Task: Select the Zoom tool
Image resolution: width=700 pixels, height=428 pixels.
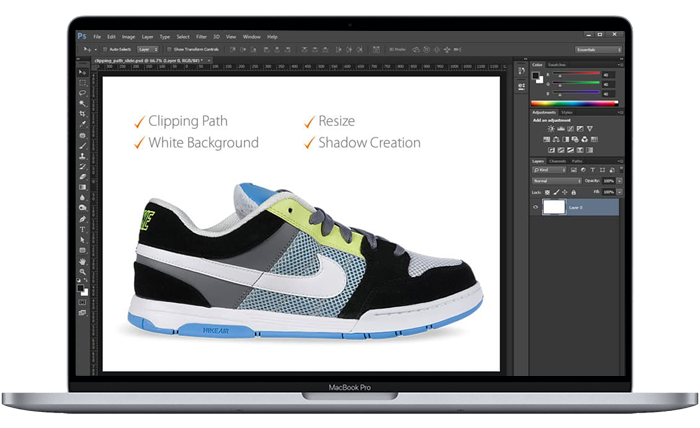Action: point(83,272)
